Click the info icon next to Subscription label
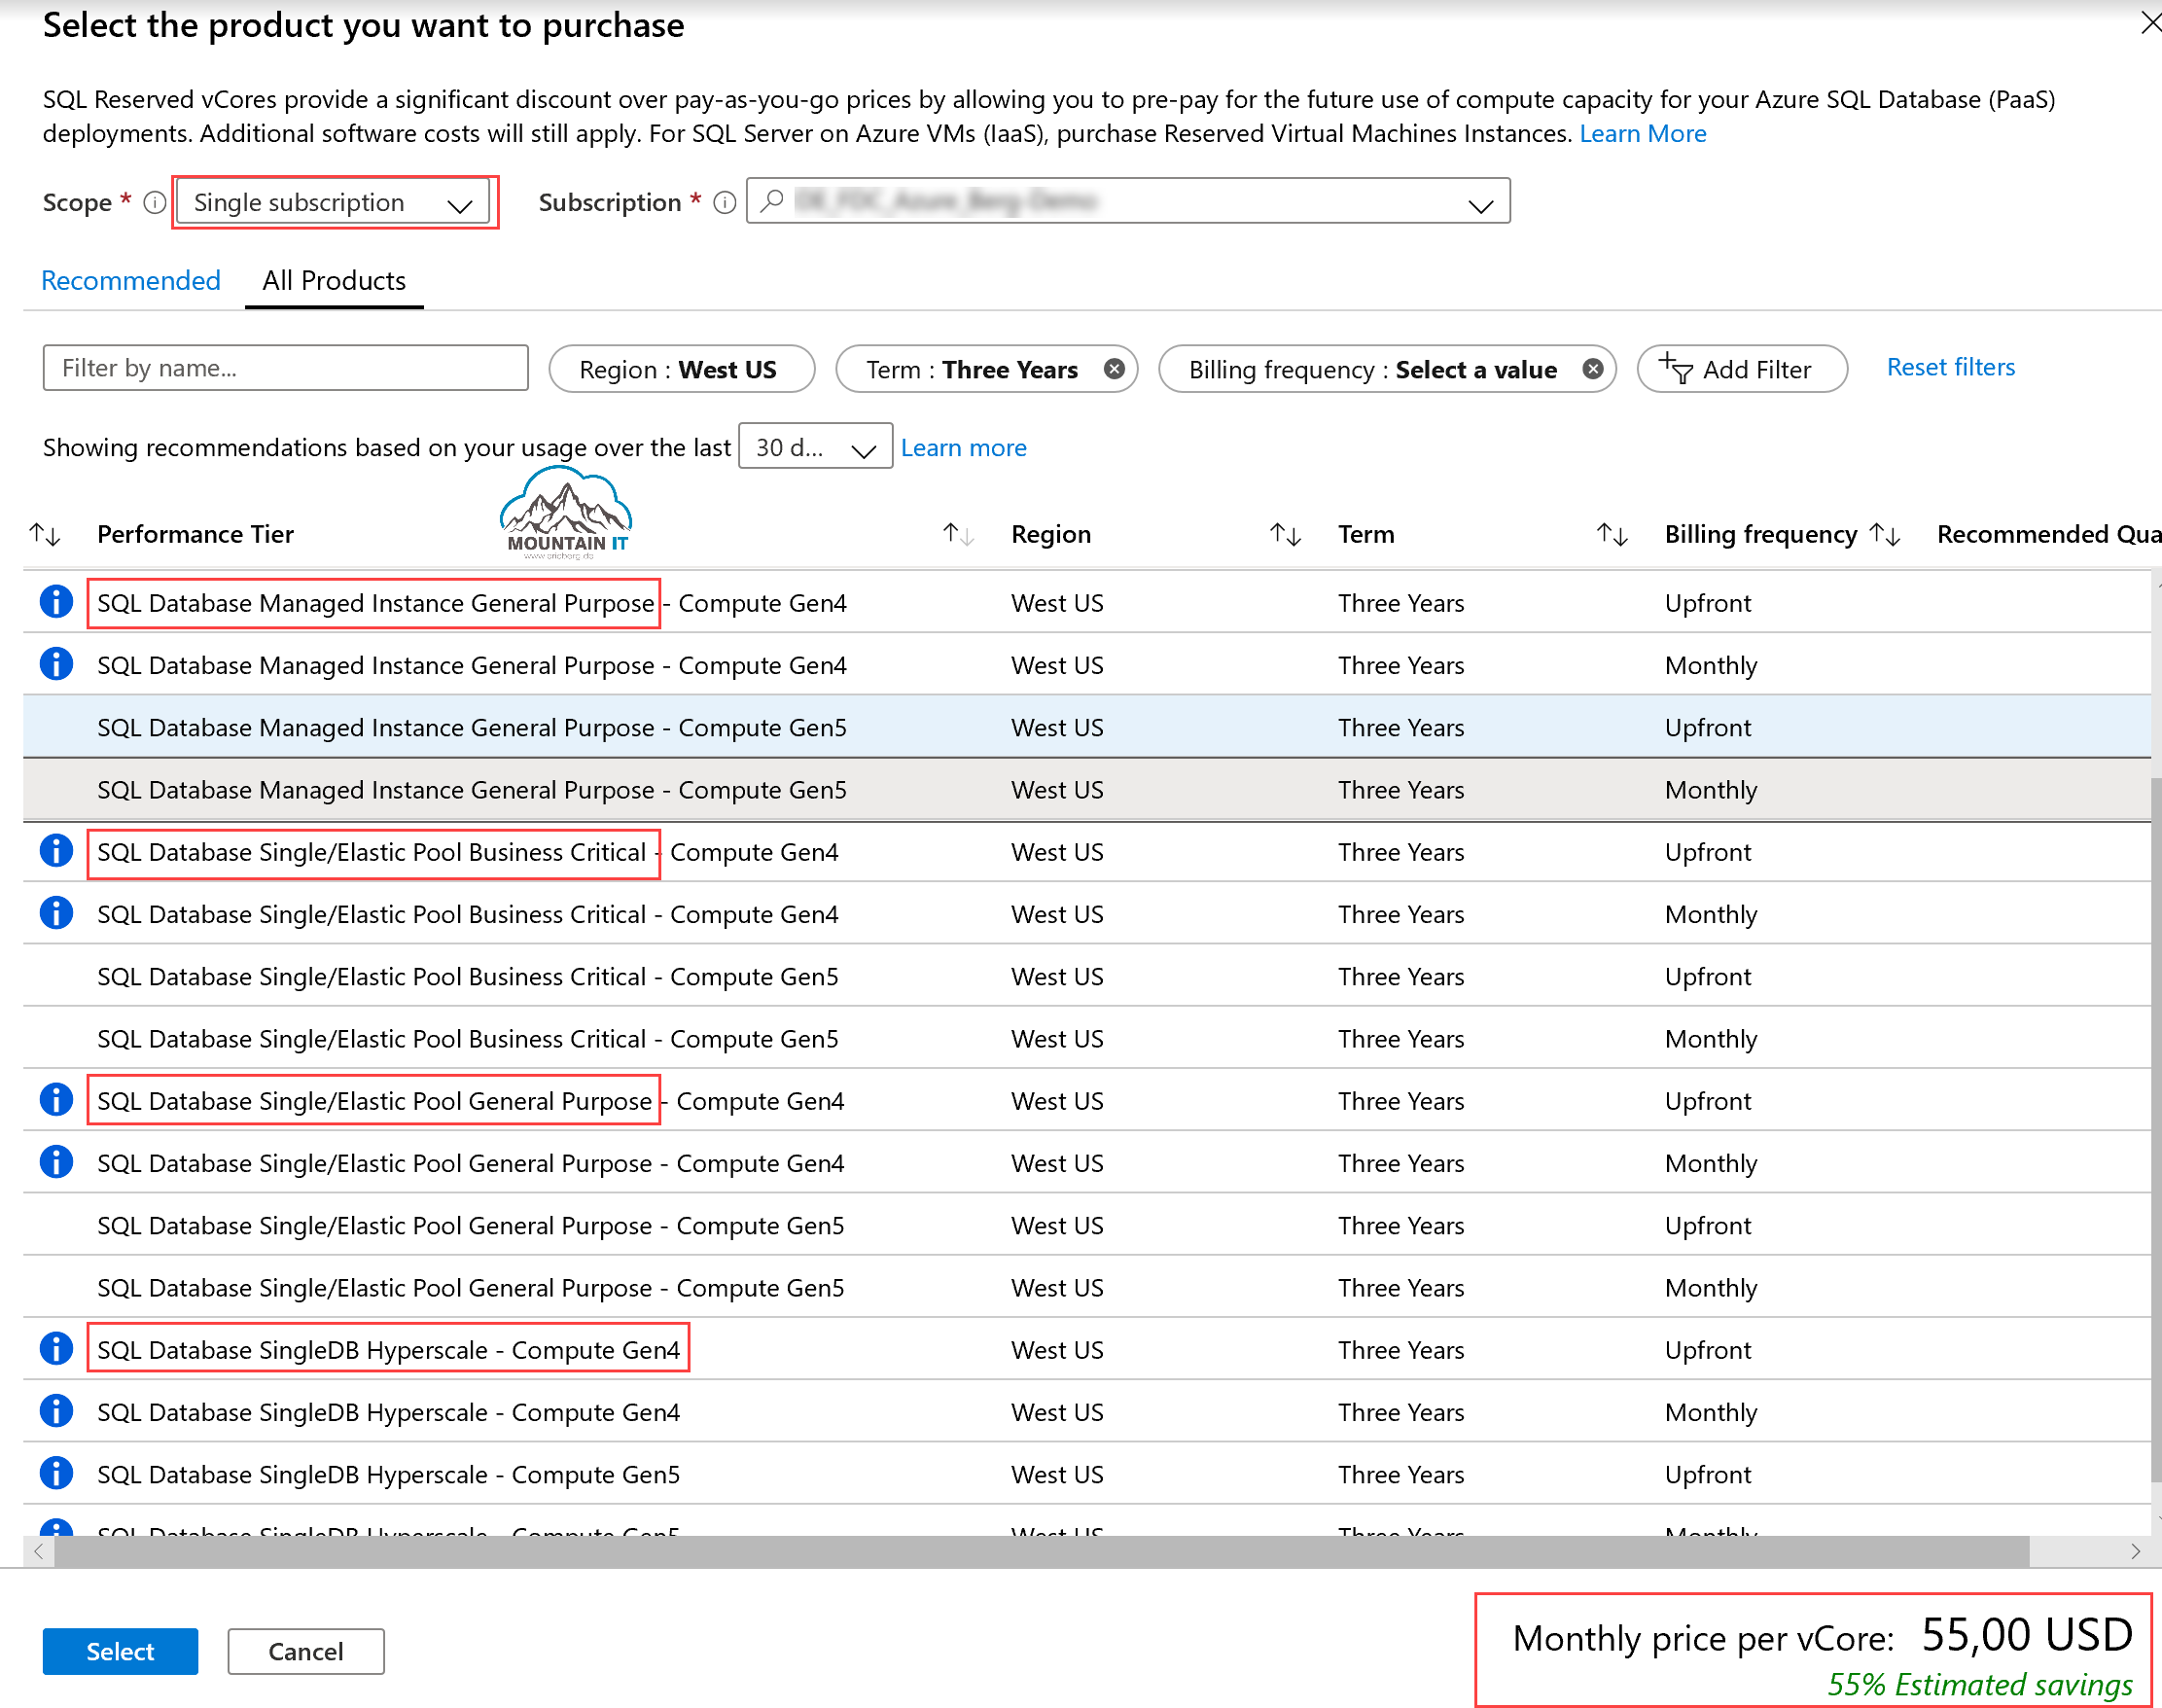The width and height of the screenshot is (2162, 1708). pos(724,202)
